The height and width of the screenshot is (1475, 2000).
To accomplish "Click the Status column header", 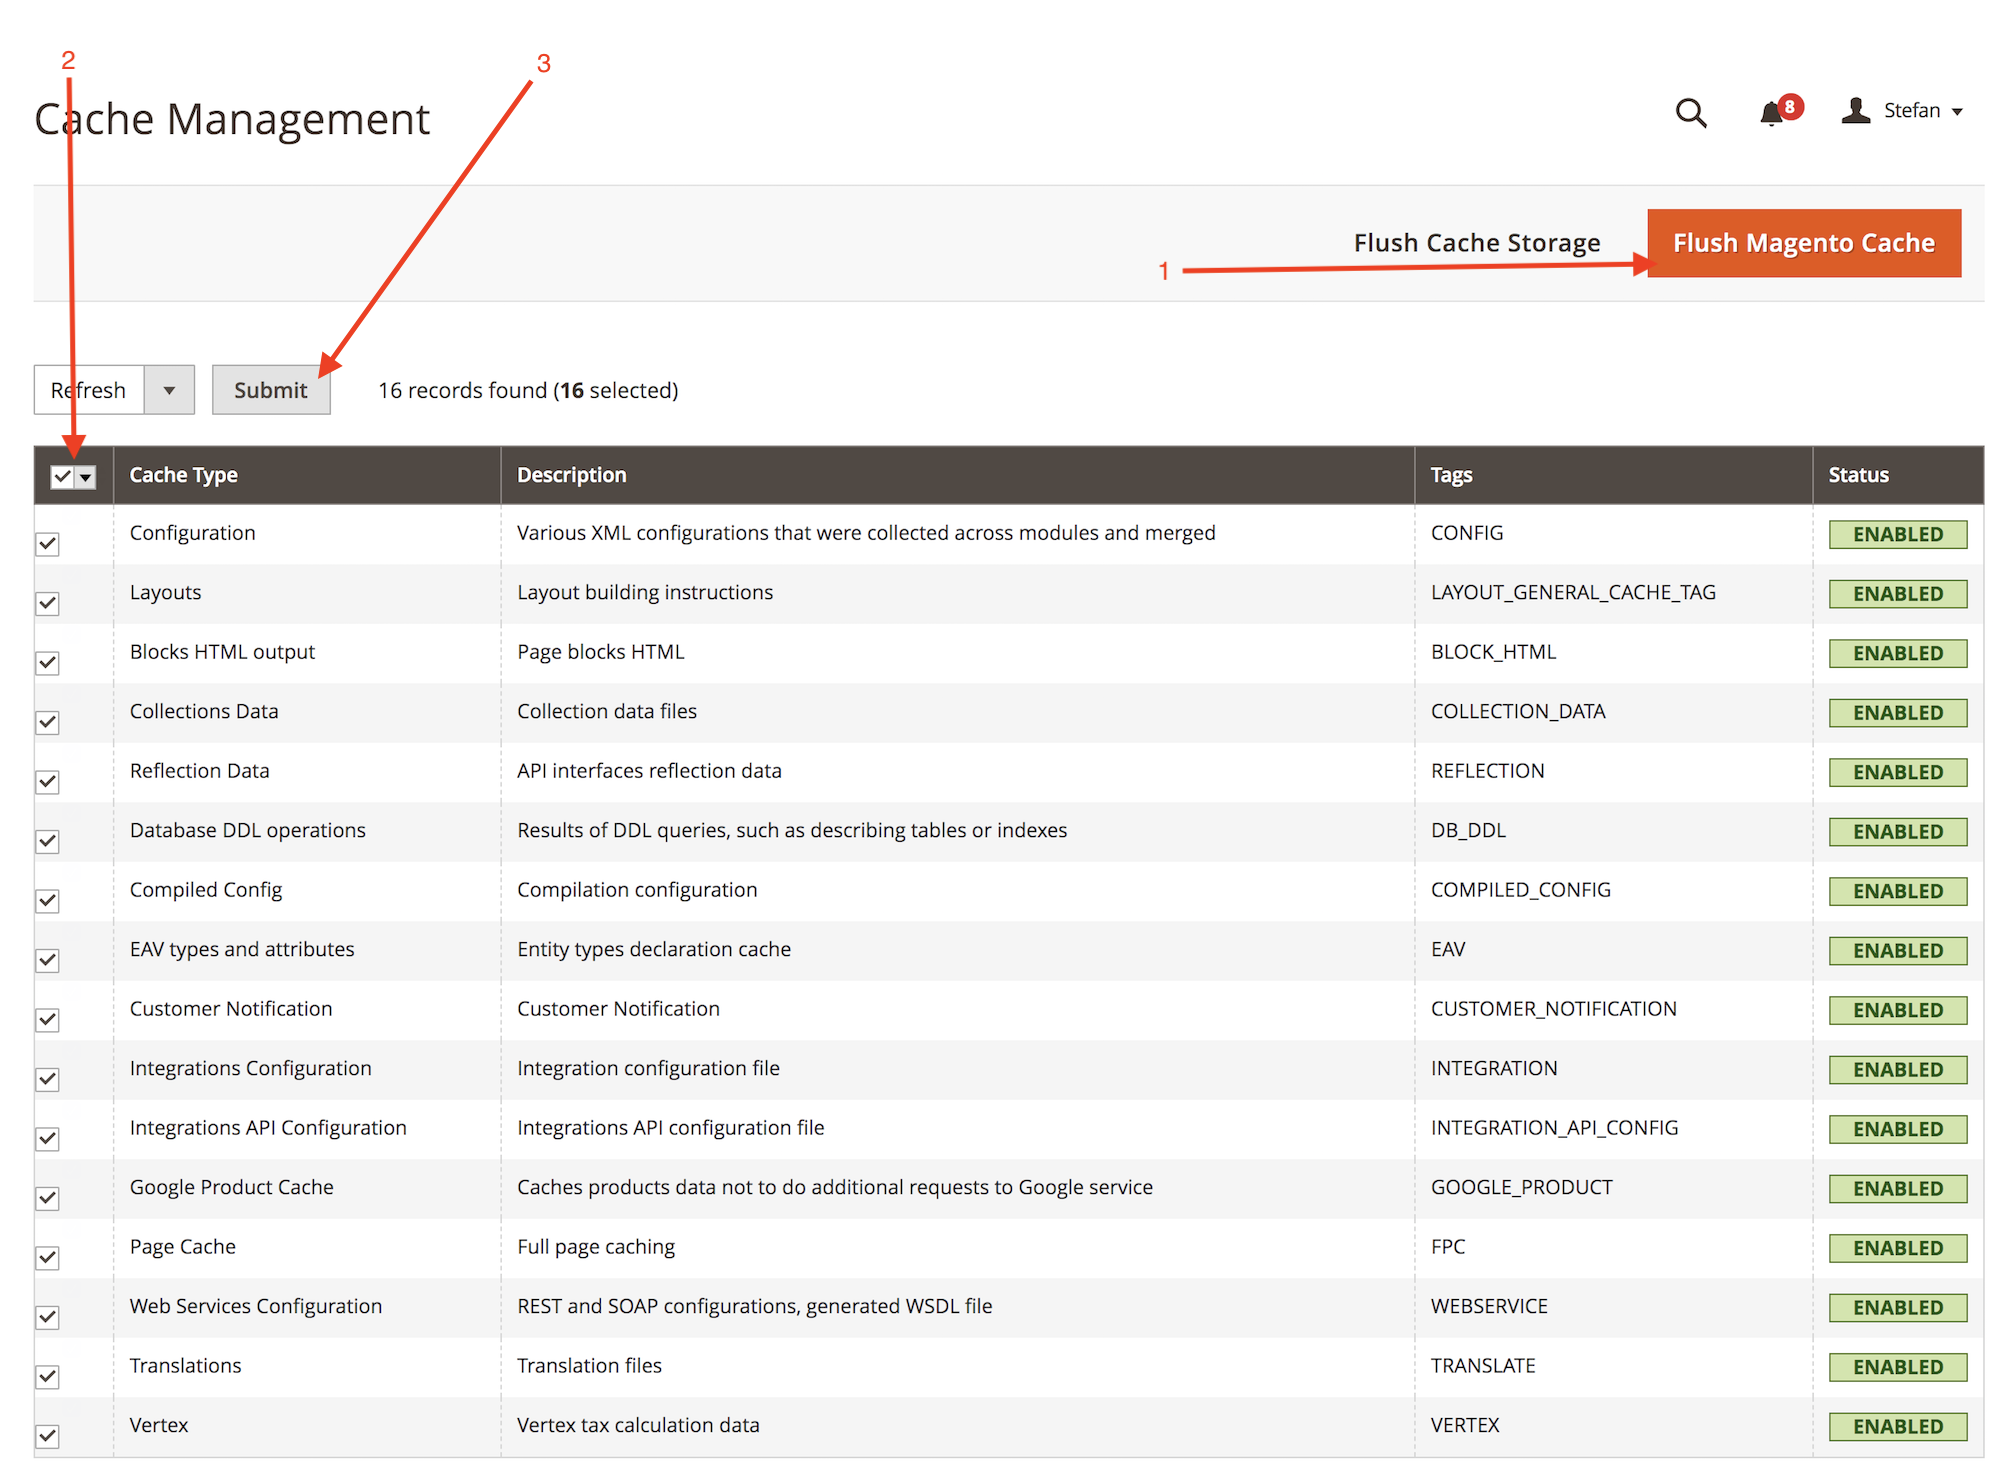I will 1858,475.
